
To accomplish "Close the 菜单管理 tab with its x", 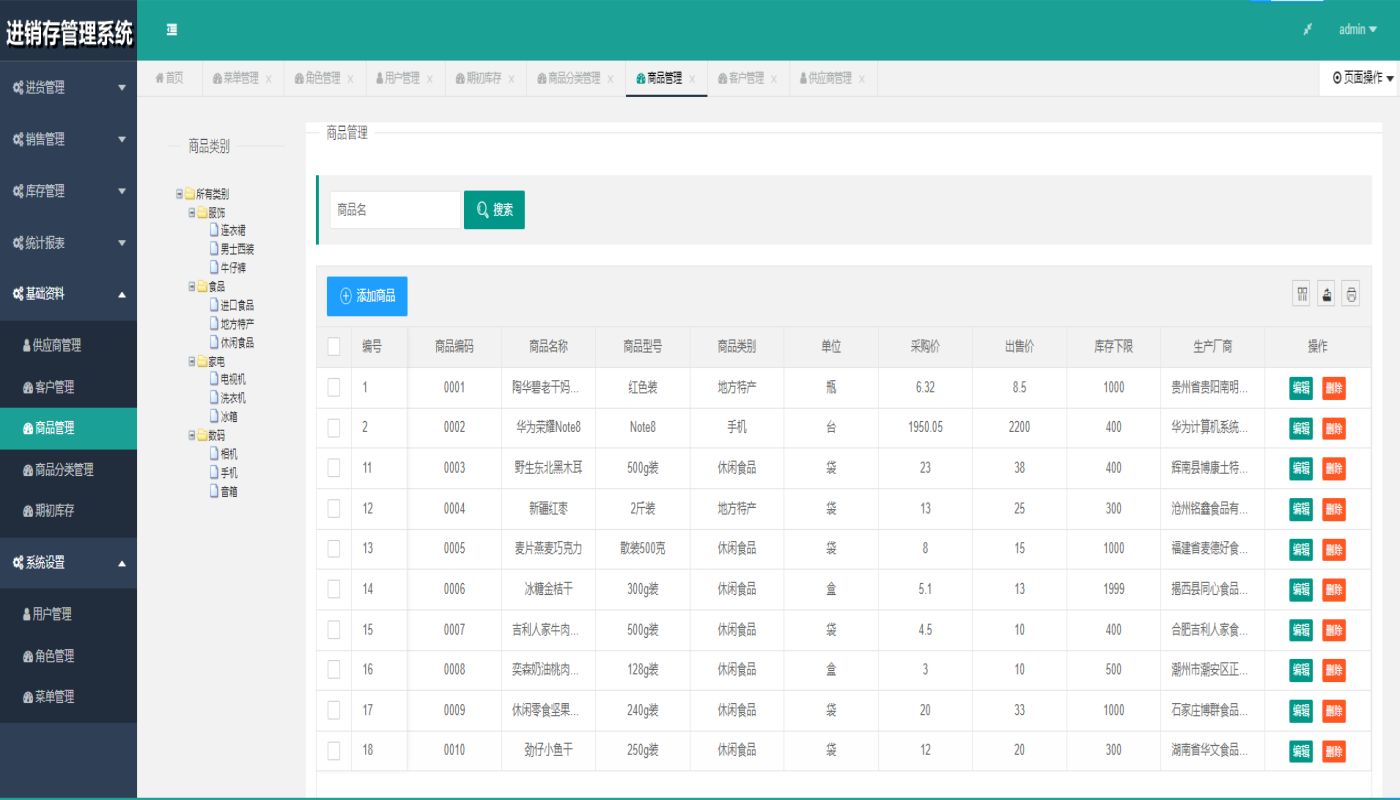I will [268, 78].
